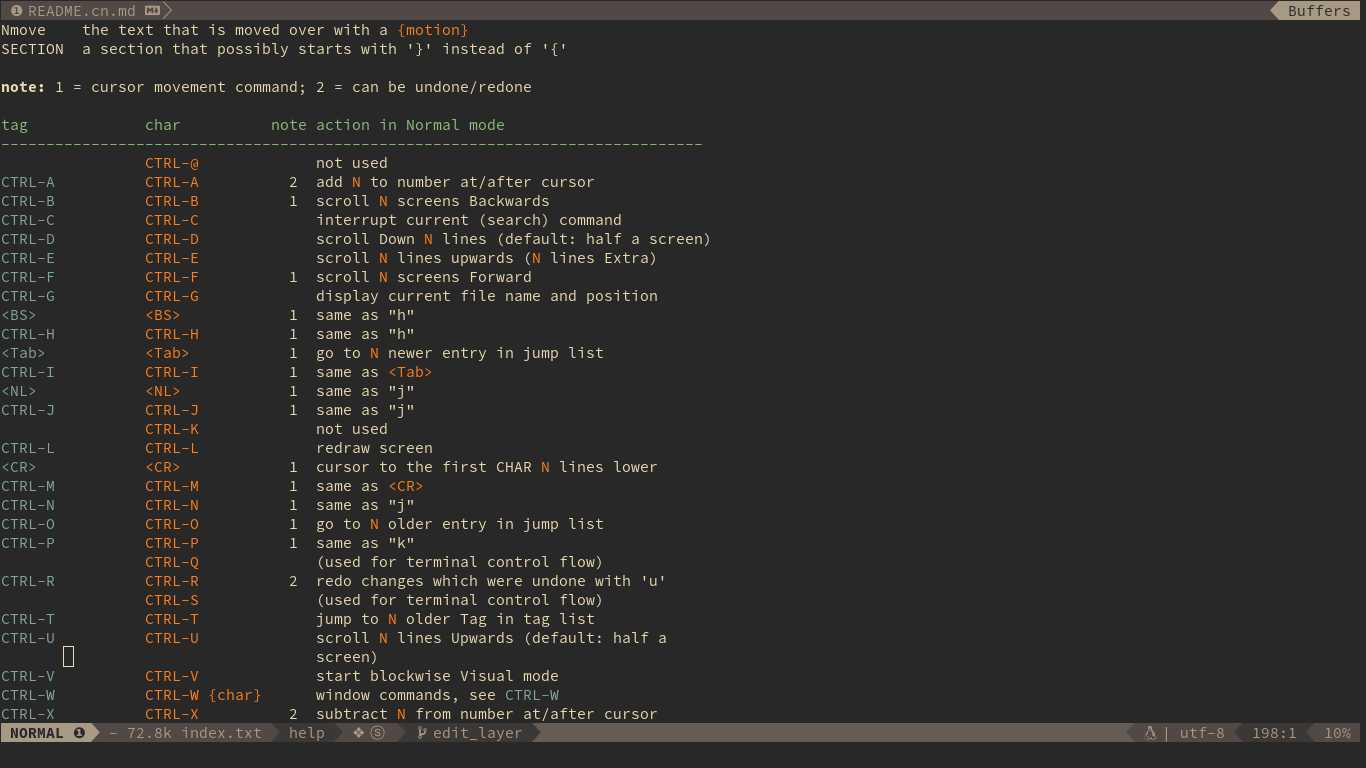Click the 'char' column header
This screenshot has width=1366, height=768.
click(x=163, y=125)
